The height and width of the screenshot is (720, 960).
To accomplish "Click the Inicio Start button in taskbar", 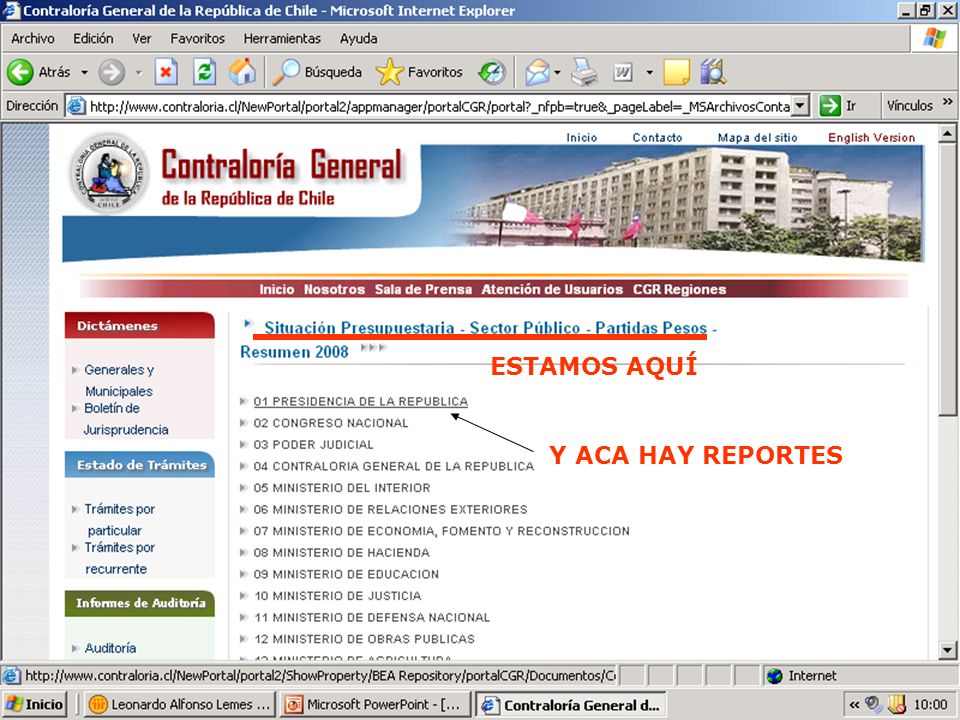I will pyautogui.click(x=35, y=705).
